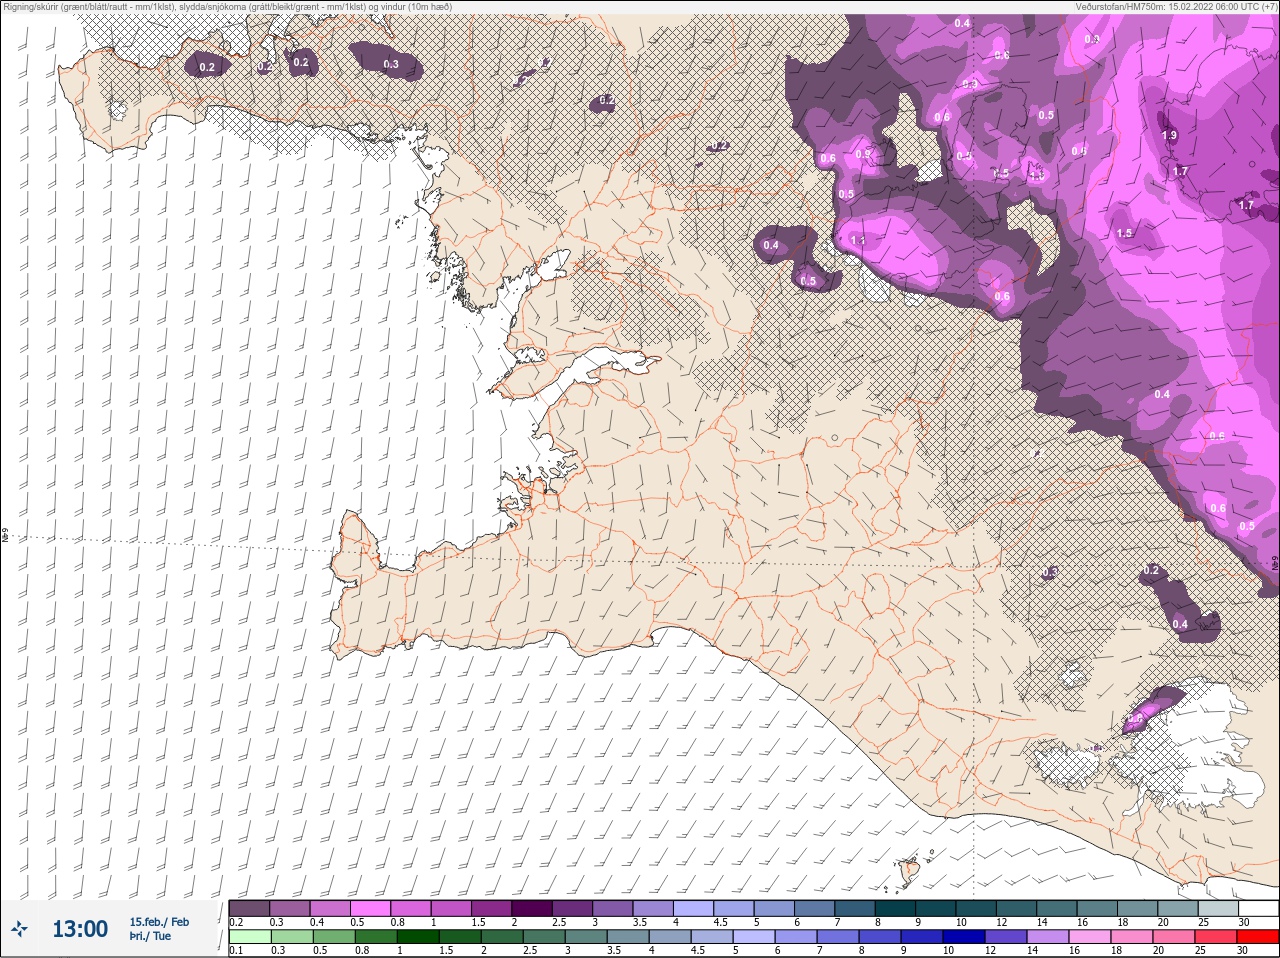
Task: Click the 'Þri./ Tue' weekday text
Action: coord(150,937)
